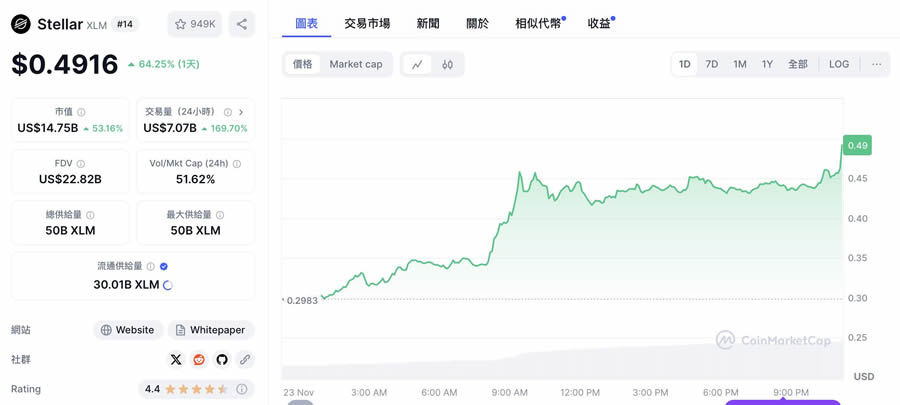Click the share icon next to watchlist

[x=242, y=24]
